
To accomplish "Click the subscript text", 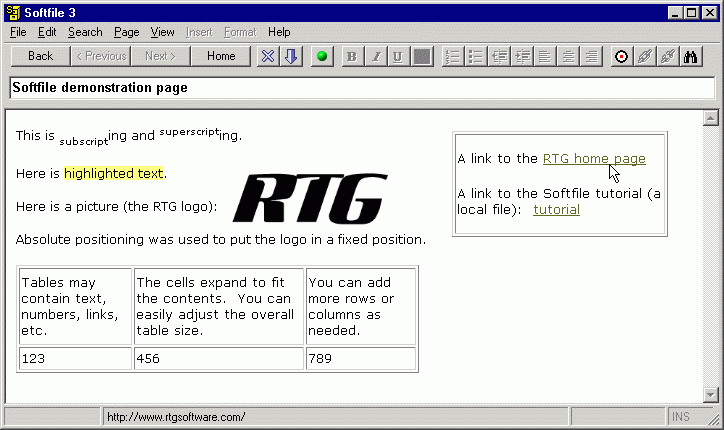I will 84,141.
